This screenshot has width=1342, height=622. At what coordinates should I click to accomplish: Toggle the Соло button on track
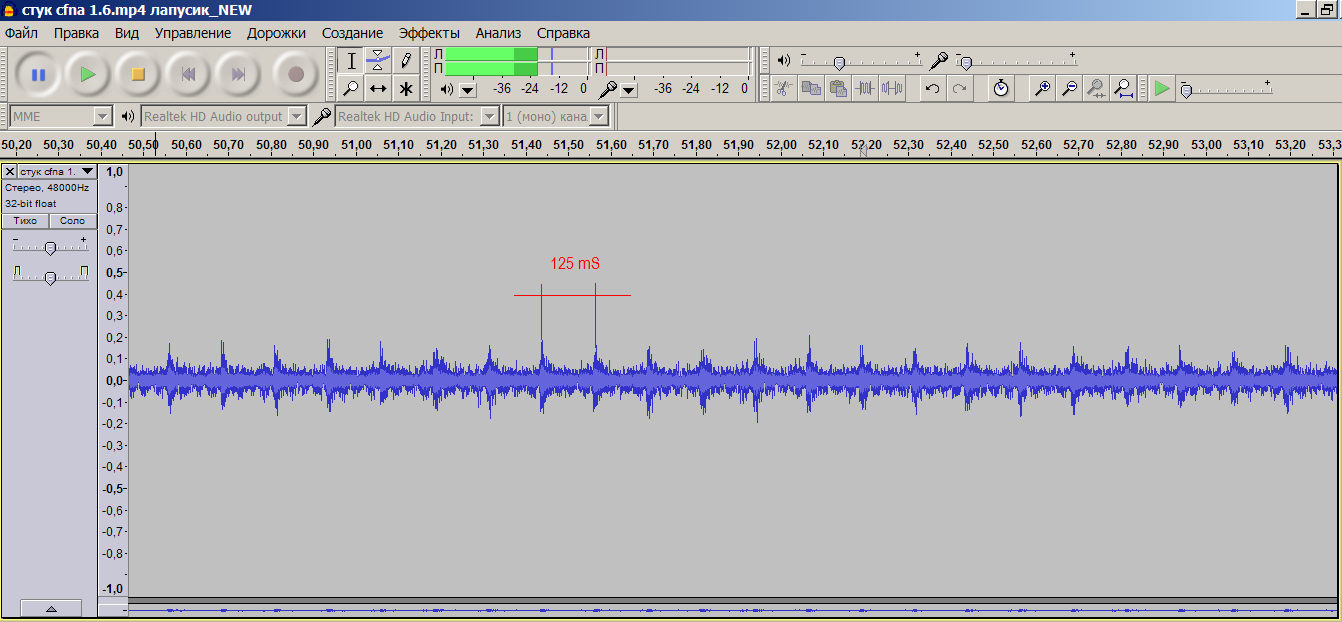[73, 221]
